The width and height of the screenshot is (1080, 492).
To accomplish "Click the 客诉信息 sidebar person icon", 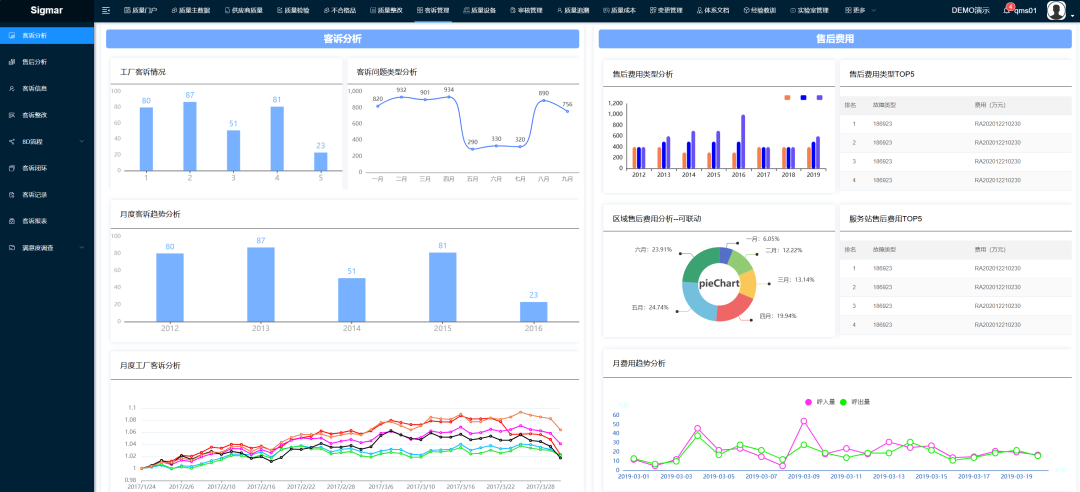I will tap(12, 88).
